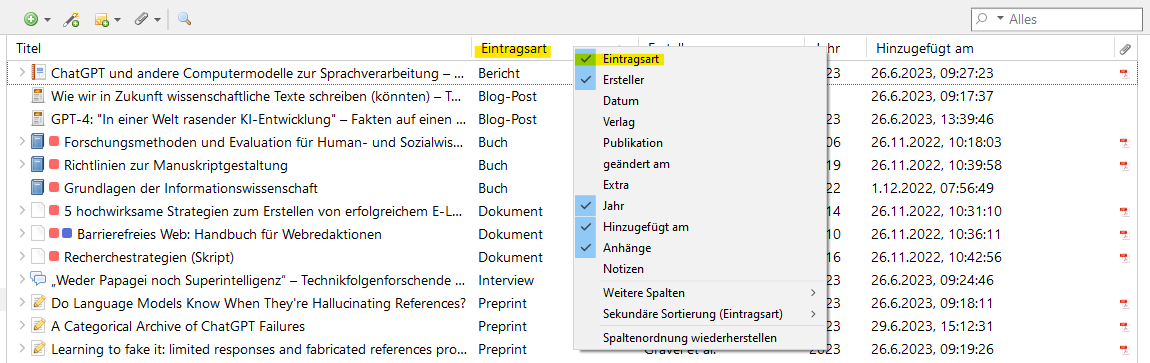Click blog post icon of GPT-4 row

38,119
